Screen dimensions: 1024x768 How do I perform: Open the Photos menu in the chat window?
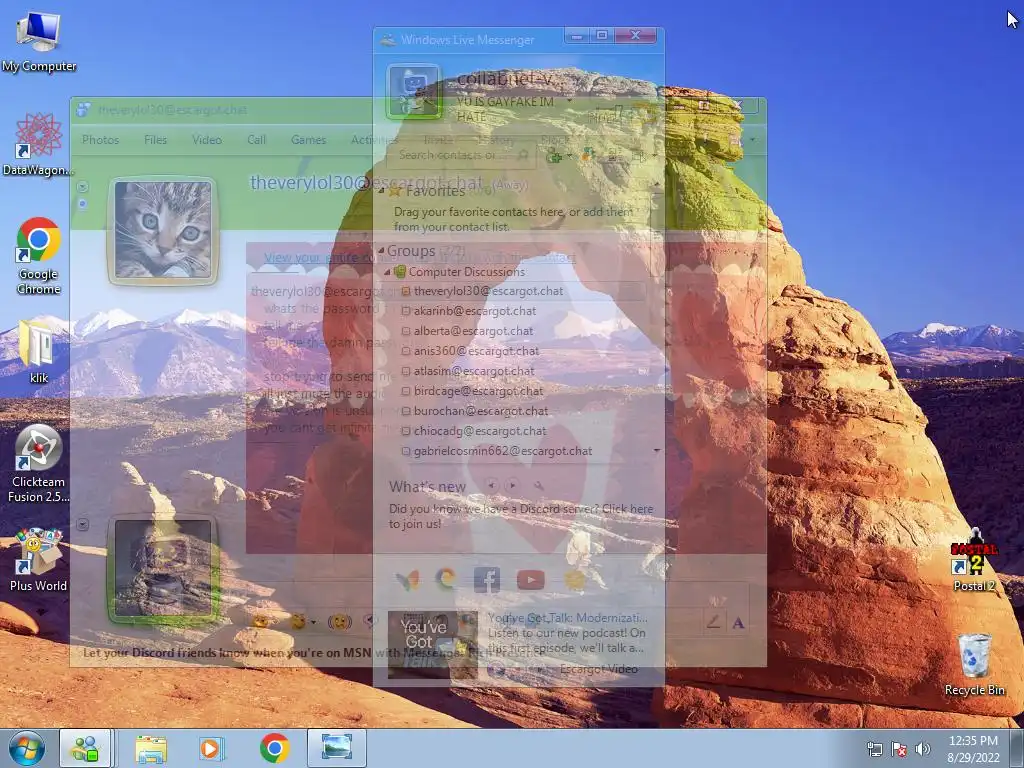coord(100,139)
